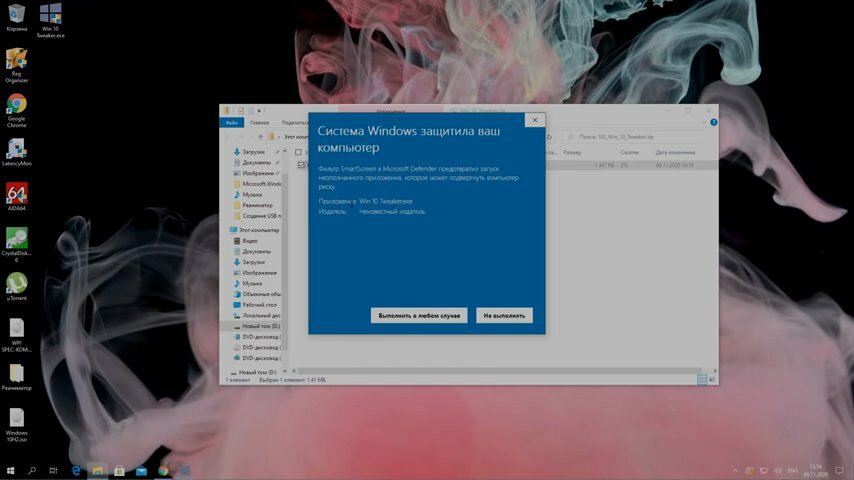Click 'Не выполнять' button
The image size is (854, 480).
click(x=504, y=315)
